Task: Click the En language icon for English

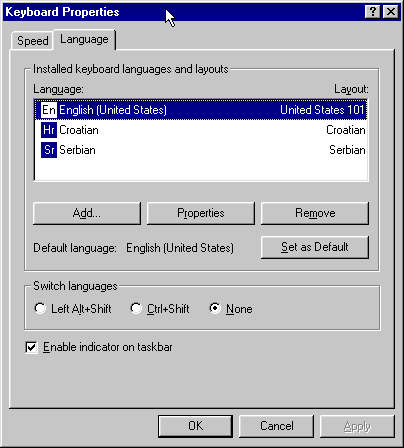Action: click(x=49, y=110)
